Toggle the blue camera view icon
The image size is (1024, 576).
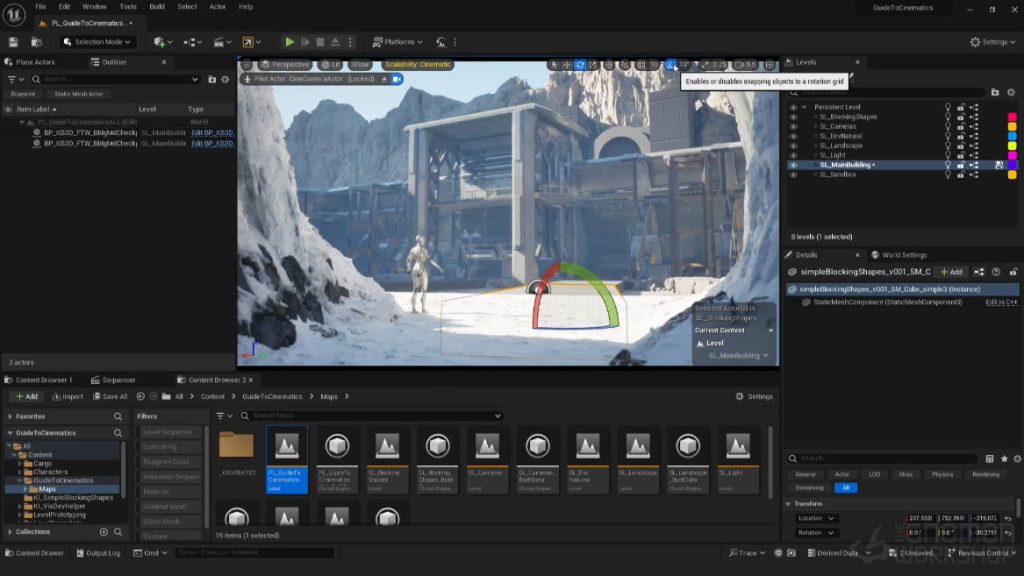pyautogui.click(x=396, y=79)
